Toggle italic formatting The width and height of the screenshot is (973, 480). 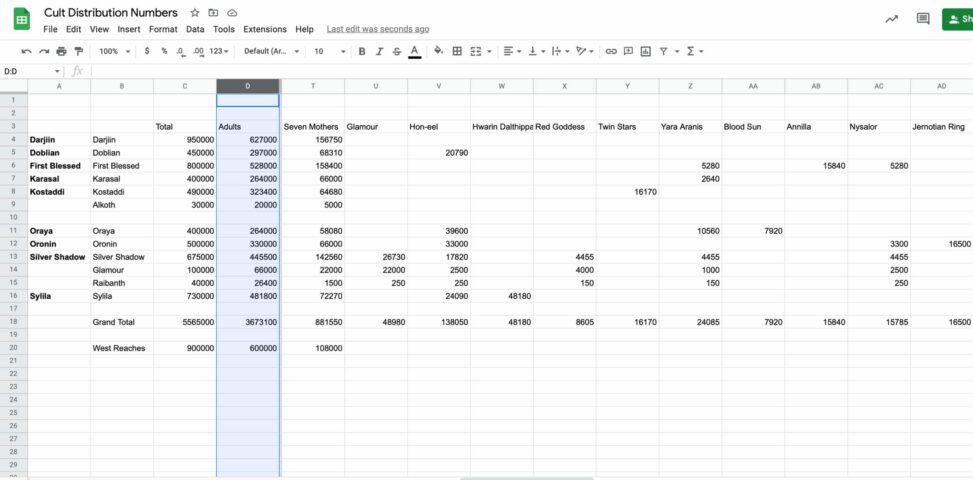tap(380, 51)
